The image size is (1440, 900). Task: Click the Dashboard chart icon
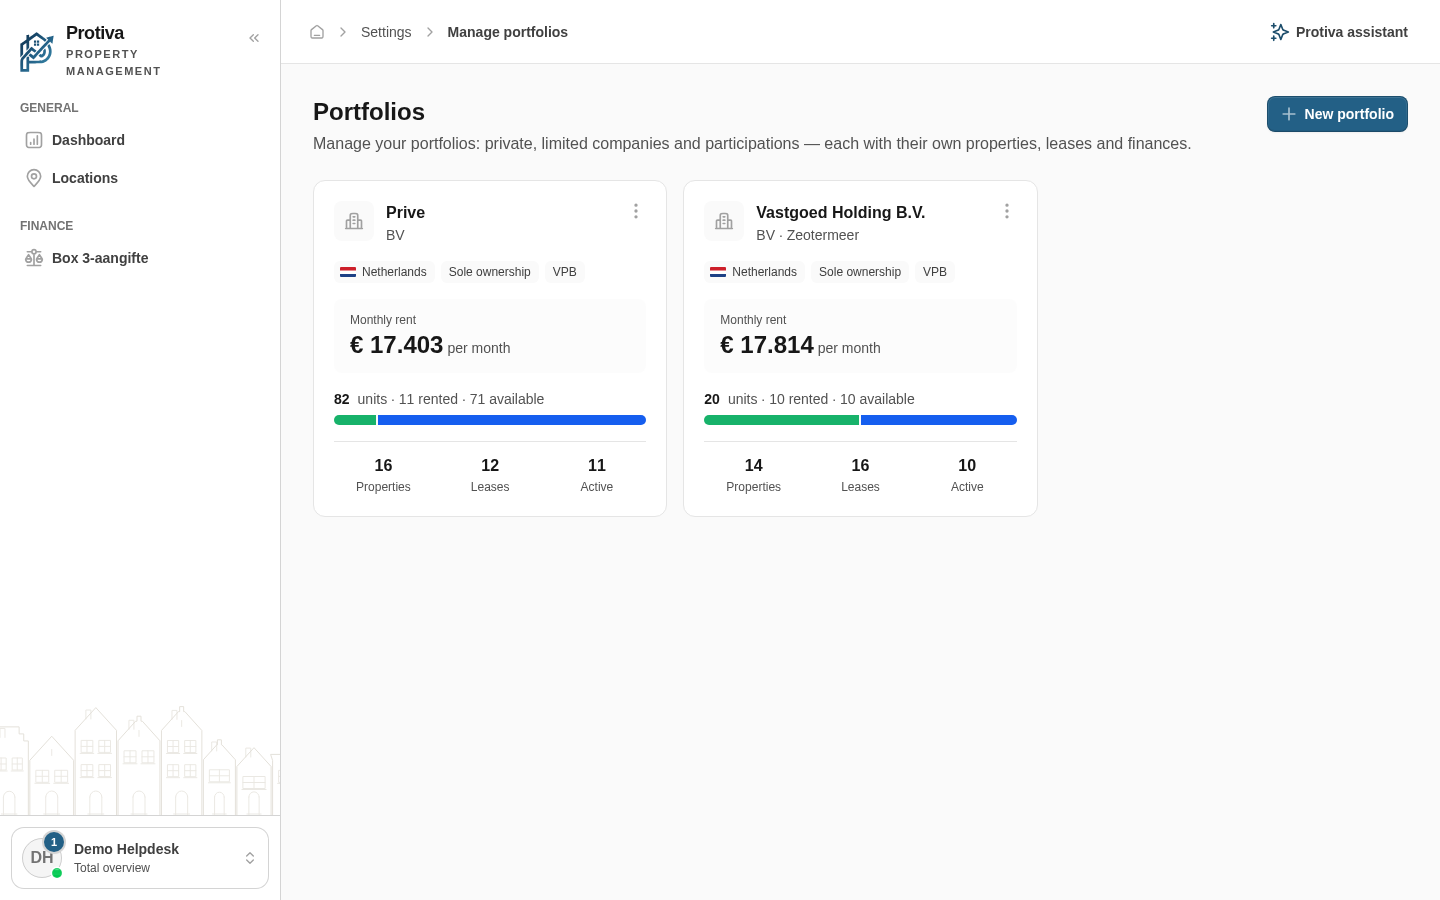pos(34,140)
